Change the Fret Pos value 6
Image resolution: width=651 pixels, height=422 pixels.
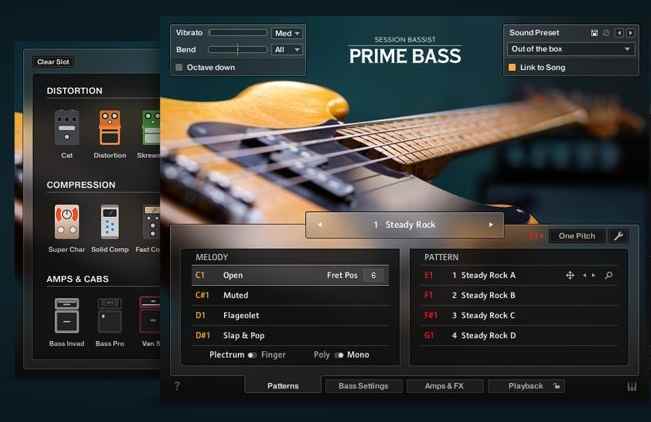pos(373,275)
